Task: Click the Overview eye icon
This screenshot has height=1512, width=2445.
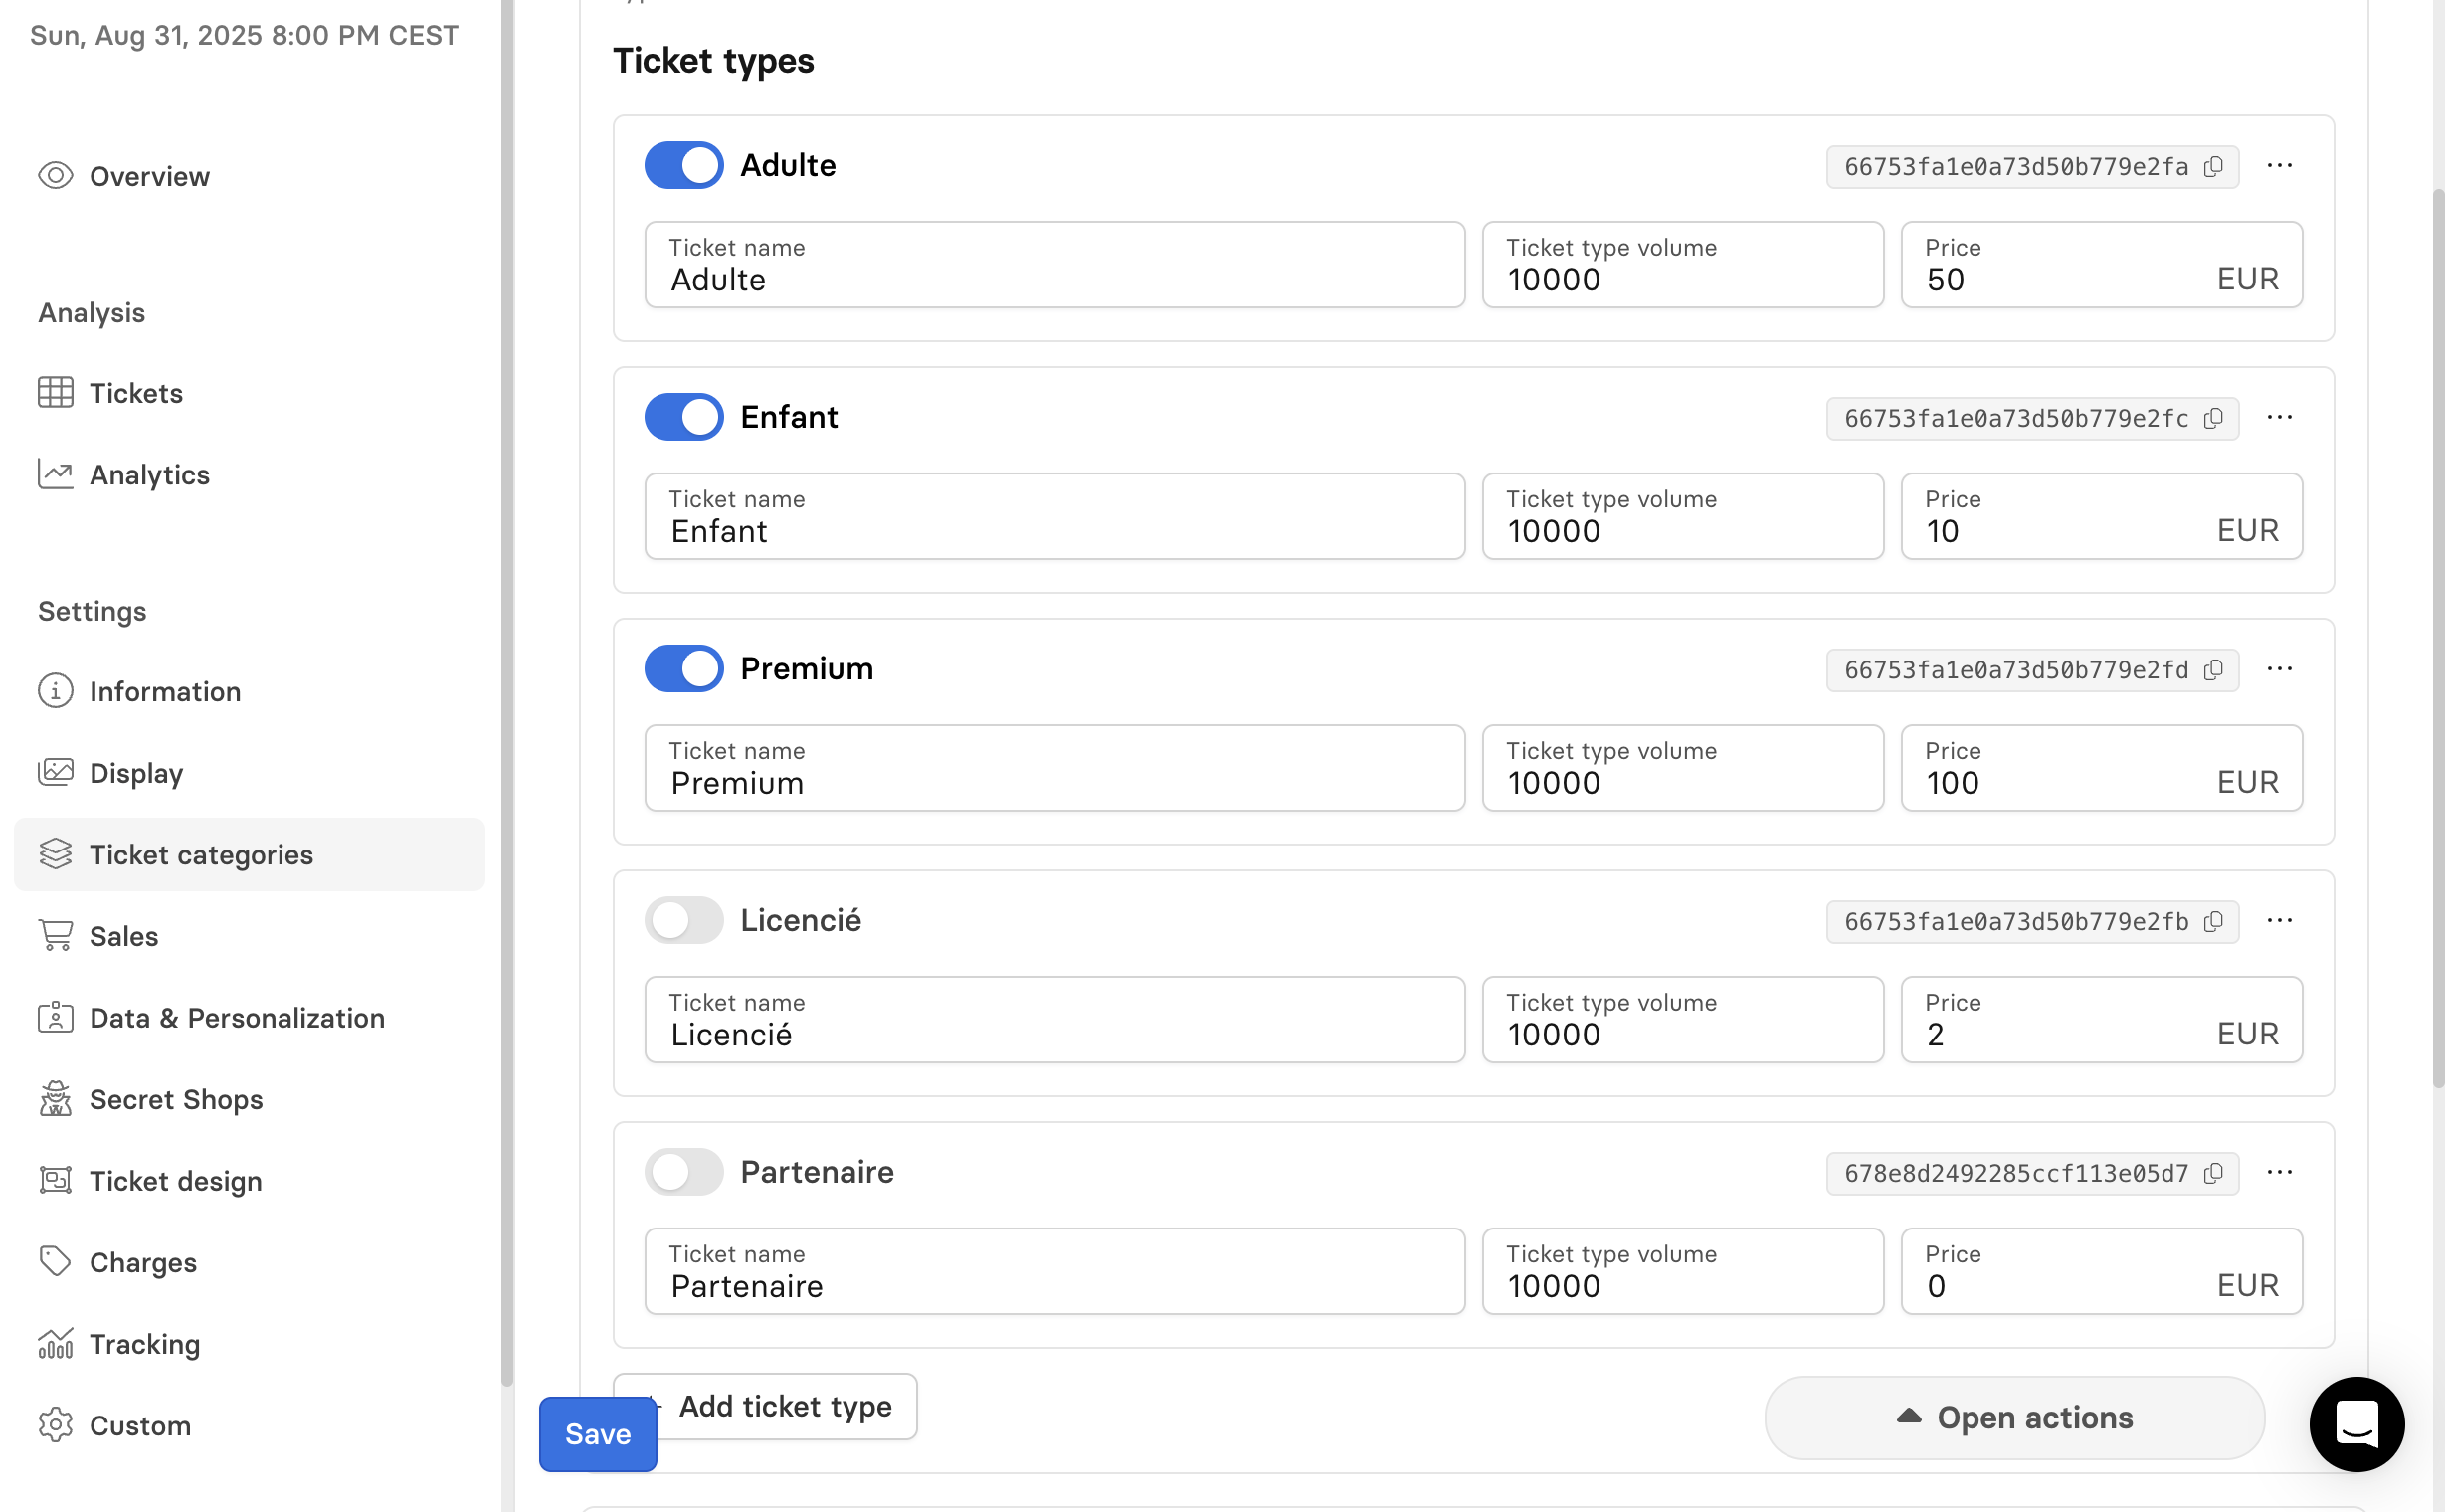Action: coord(55,176)
